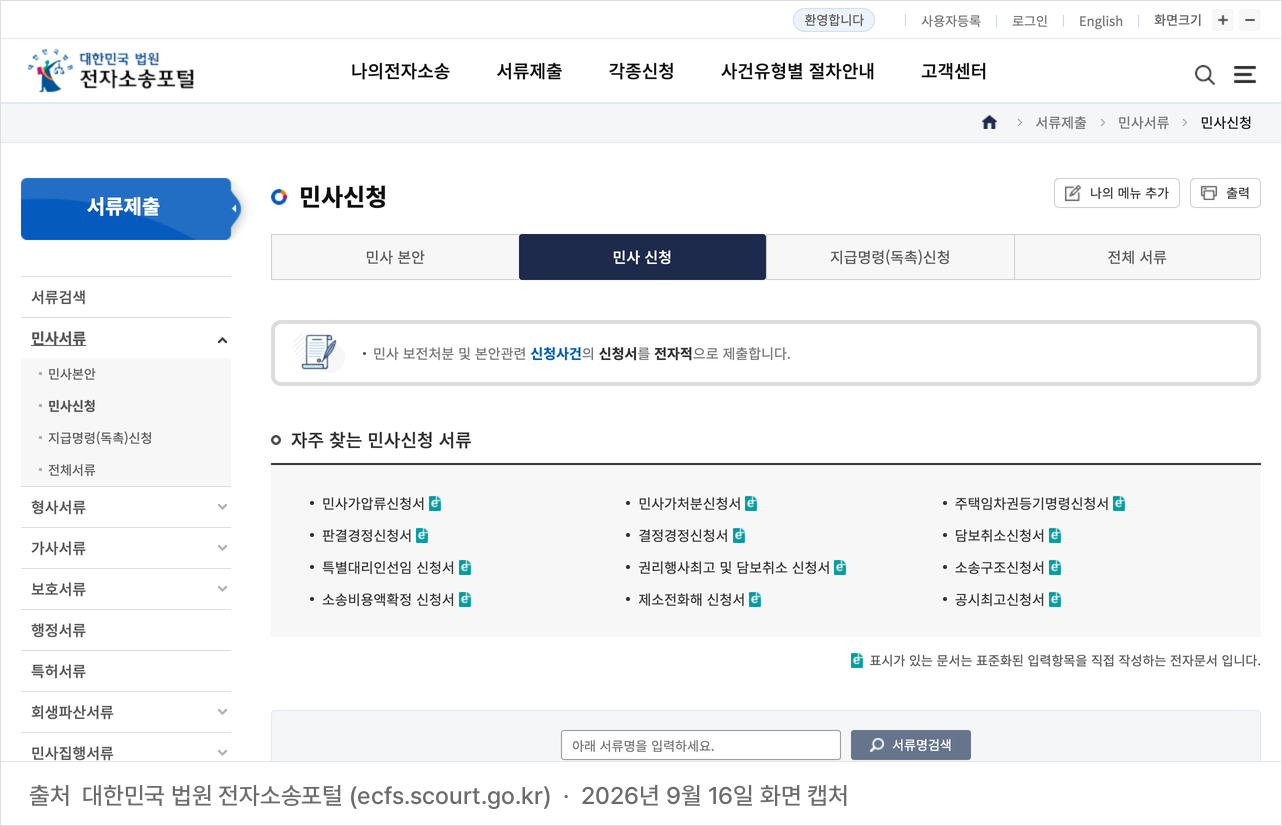Click e-document icon next to 공시최고신청서
This screenshot has width=1282, height=826.
pos(1055,599)
